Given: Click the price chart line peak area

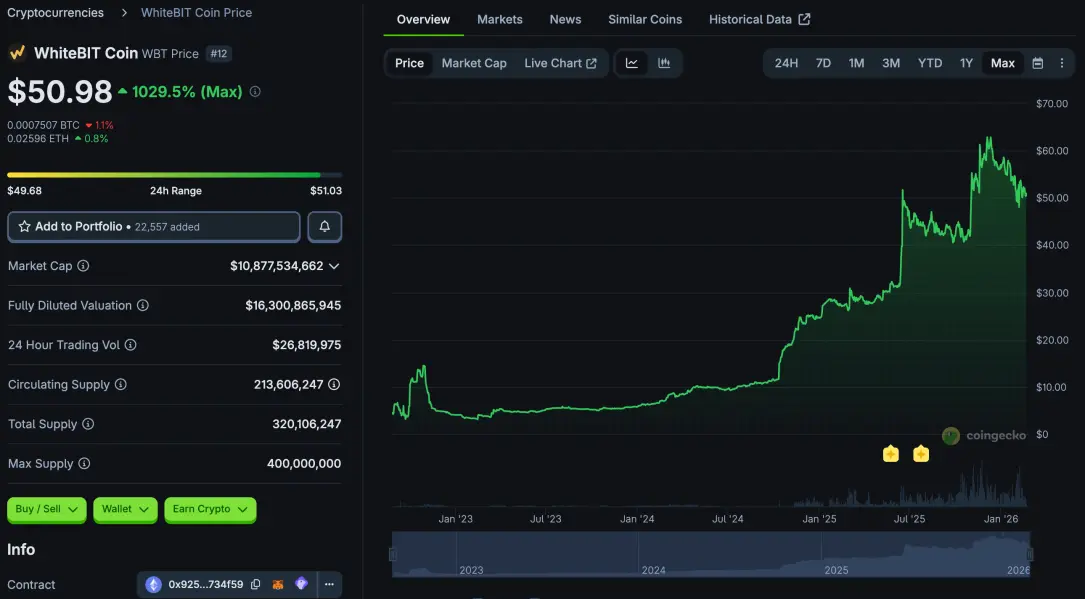Looking at the screenshot, I should pos(989,142).
